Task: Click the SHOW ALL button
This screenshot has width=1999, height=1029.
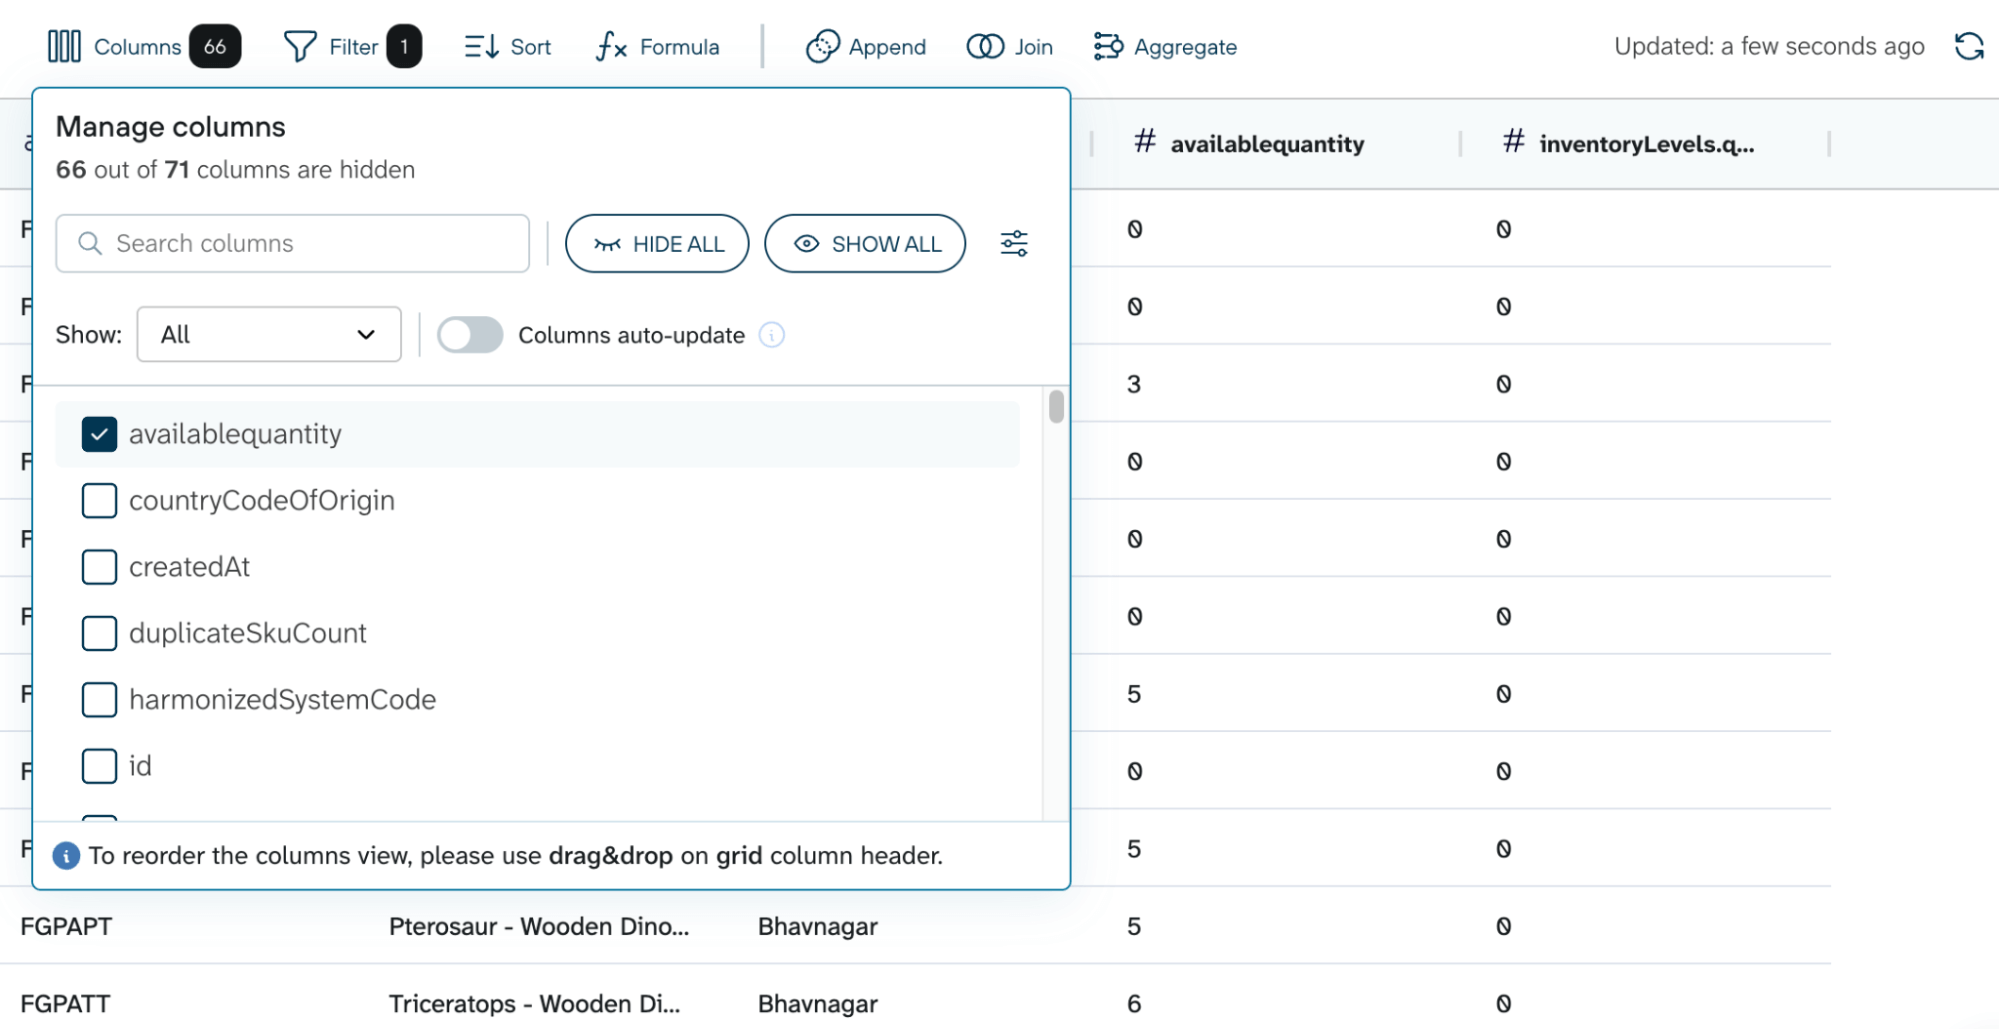Action: [865, 243]
